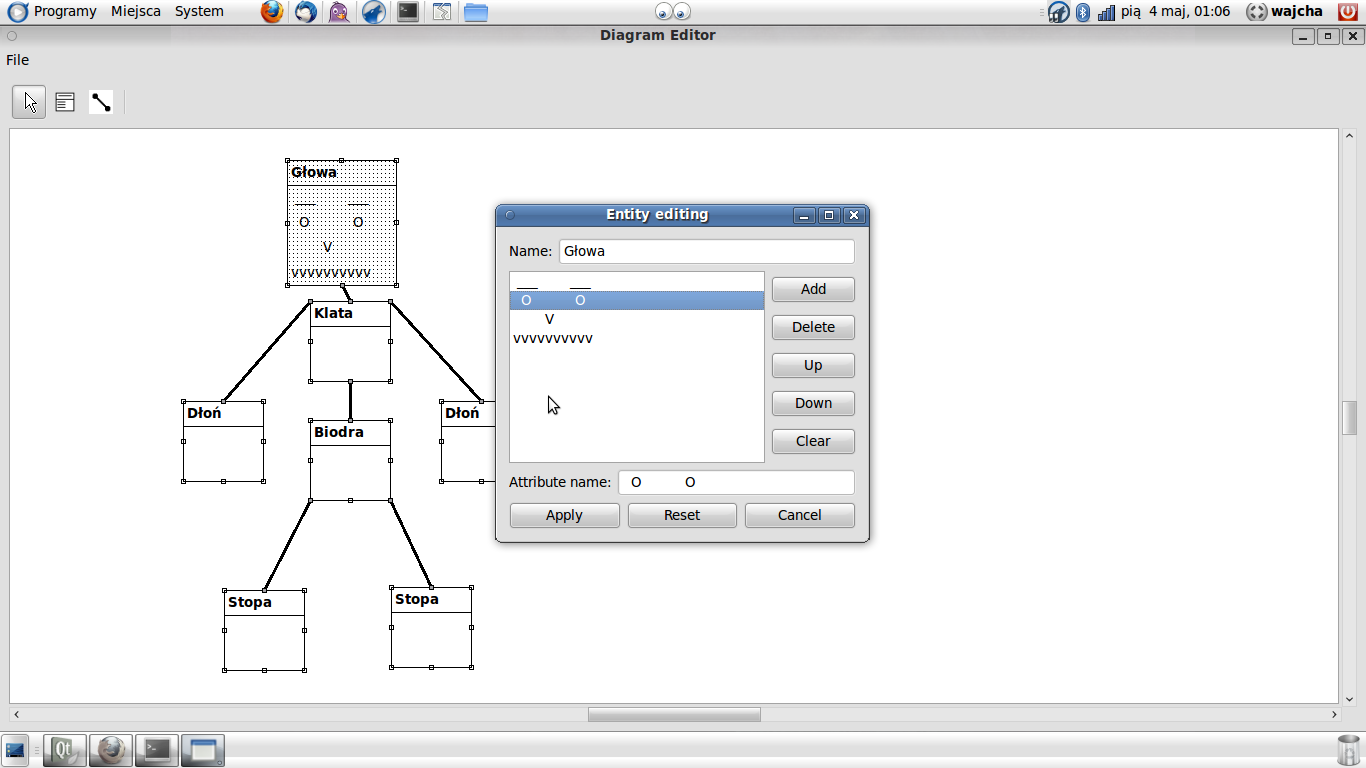
Task: Choose the entity creation tool icon
Action: (x=65, y=102)
